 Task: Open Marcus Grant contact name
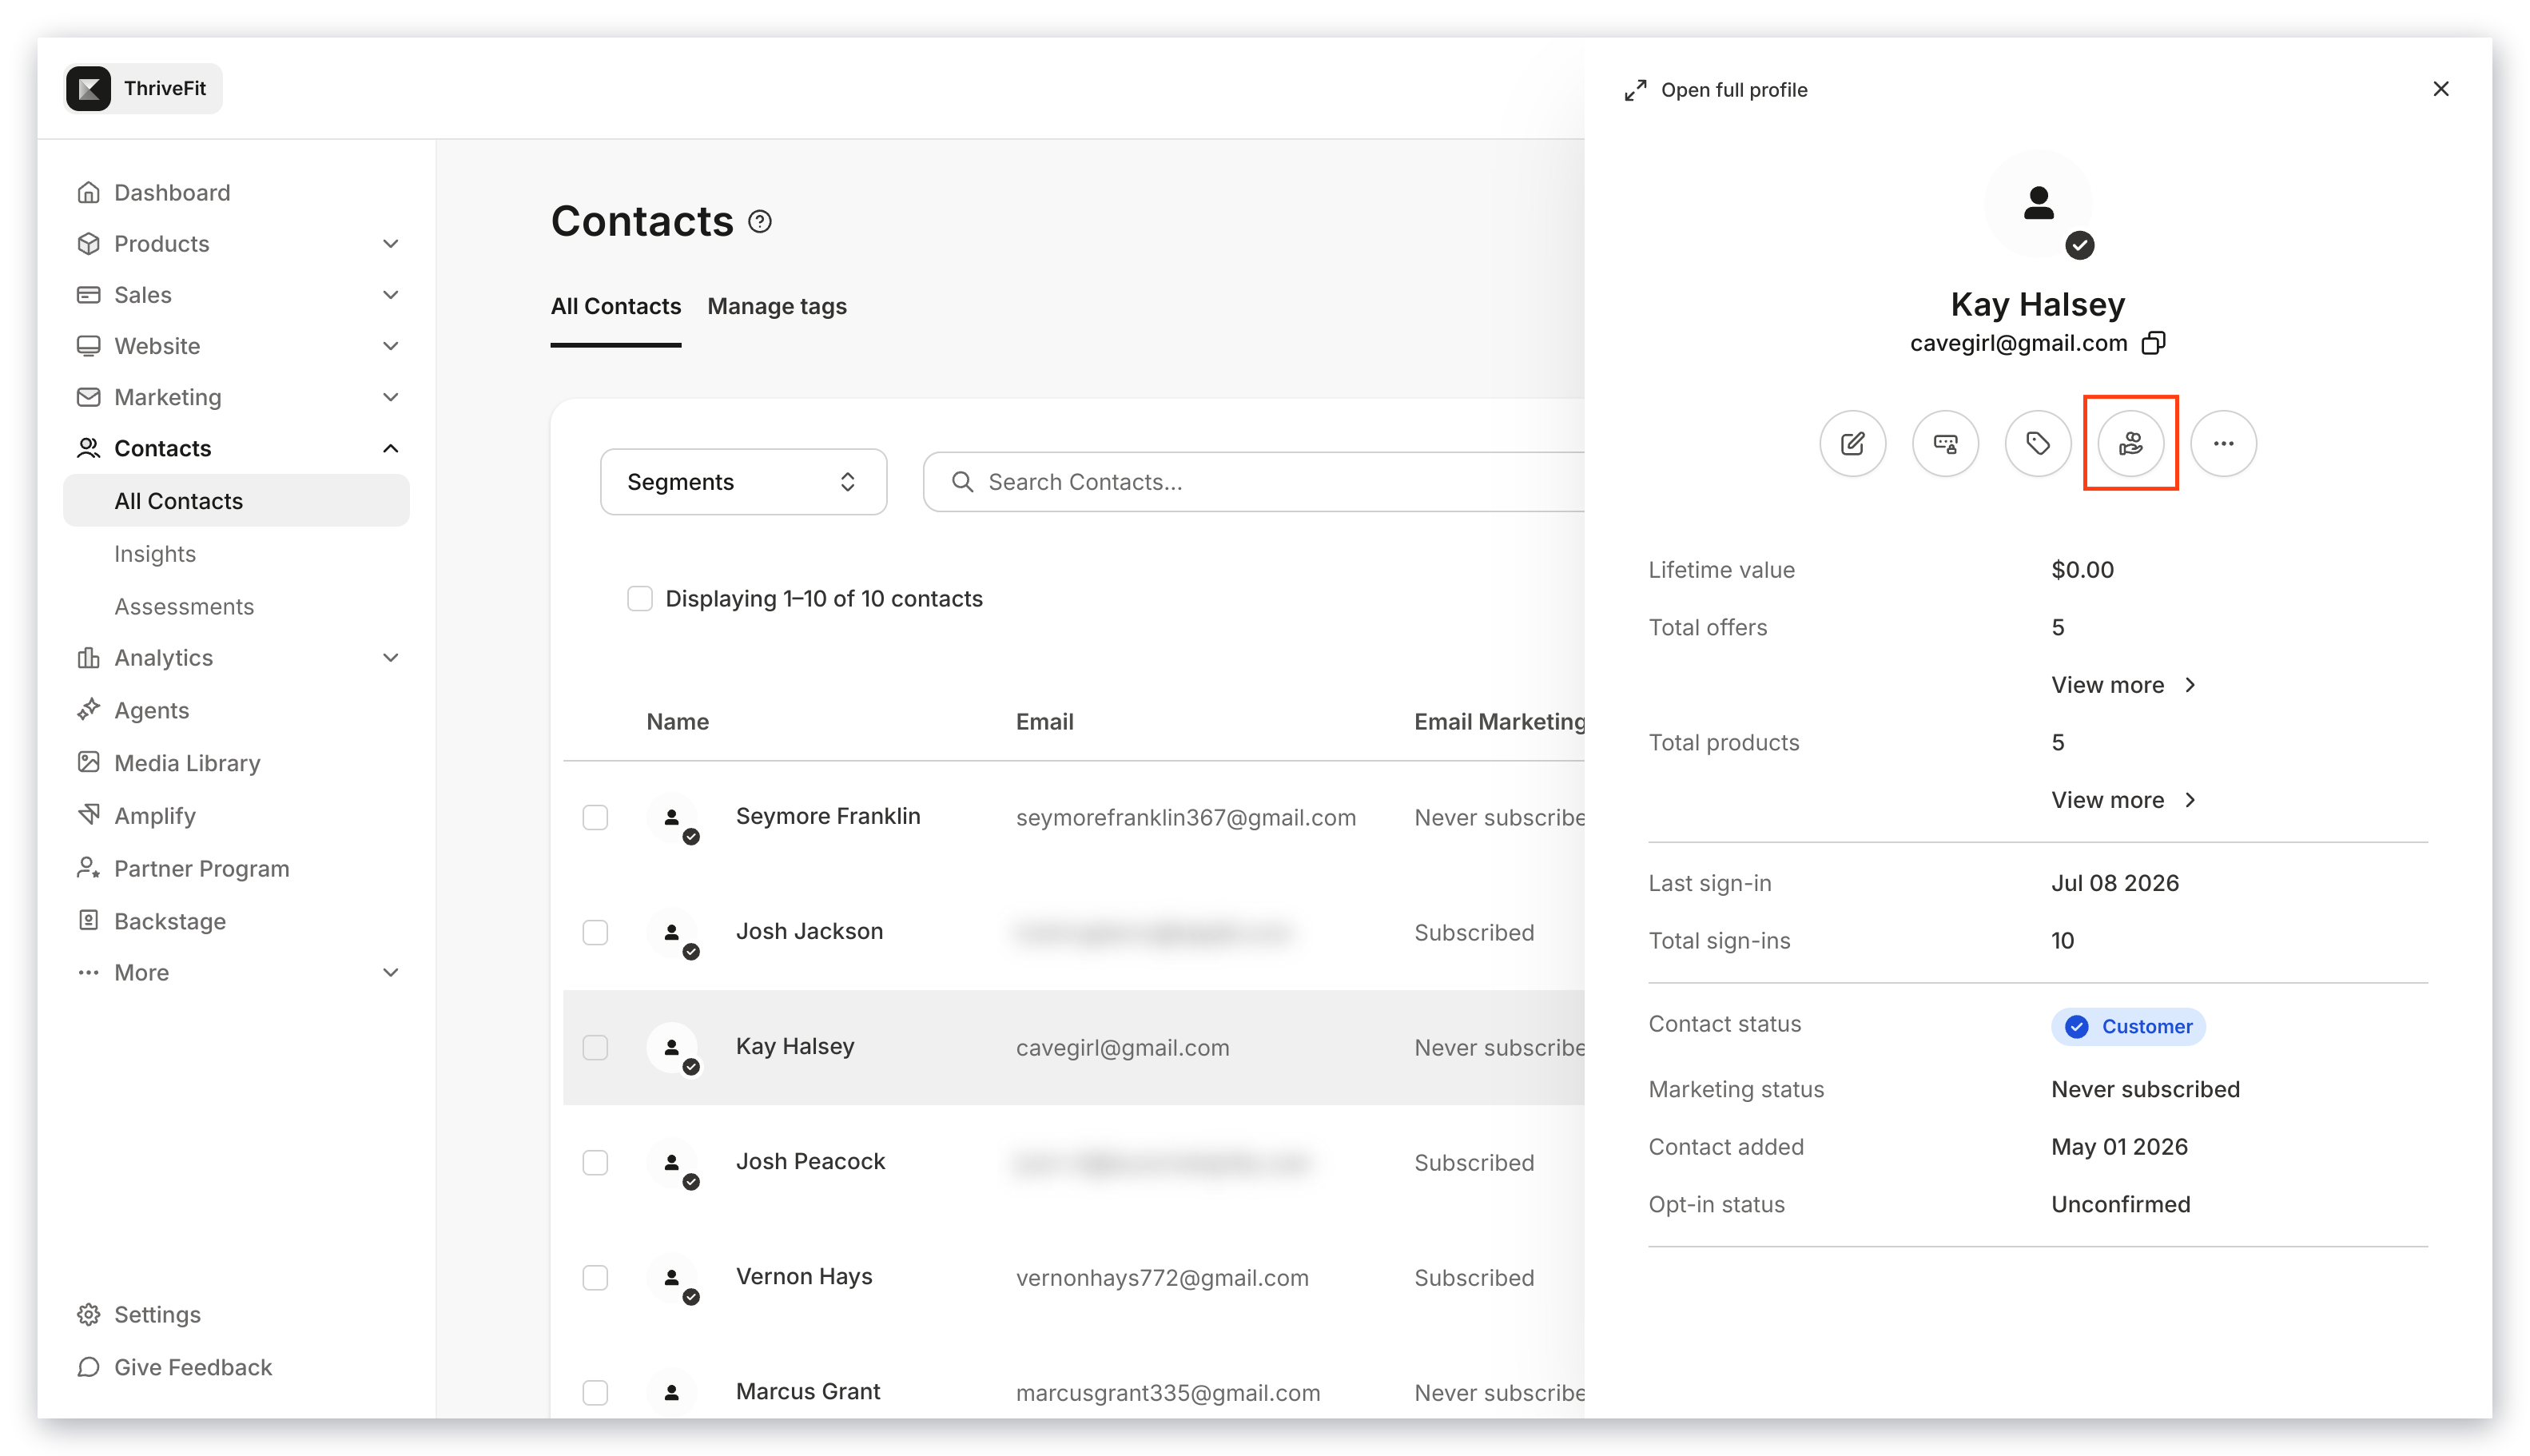click(807, 1391)
